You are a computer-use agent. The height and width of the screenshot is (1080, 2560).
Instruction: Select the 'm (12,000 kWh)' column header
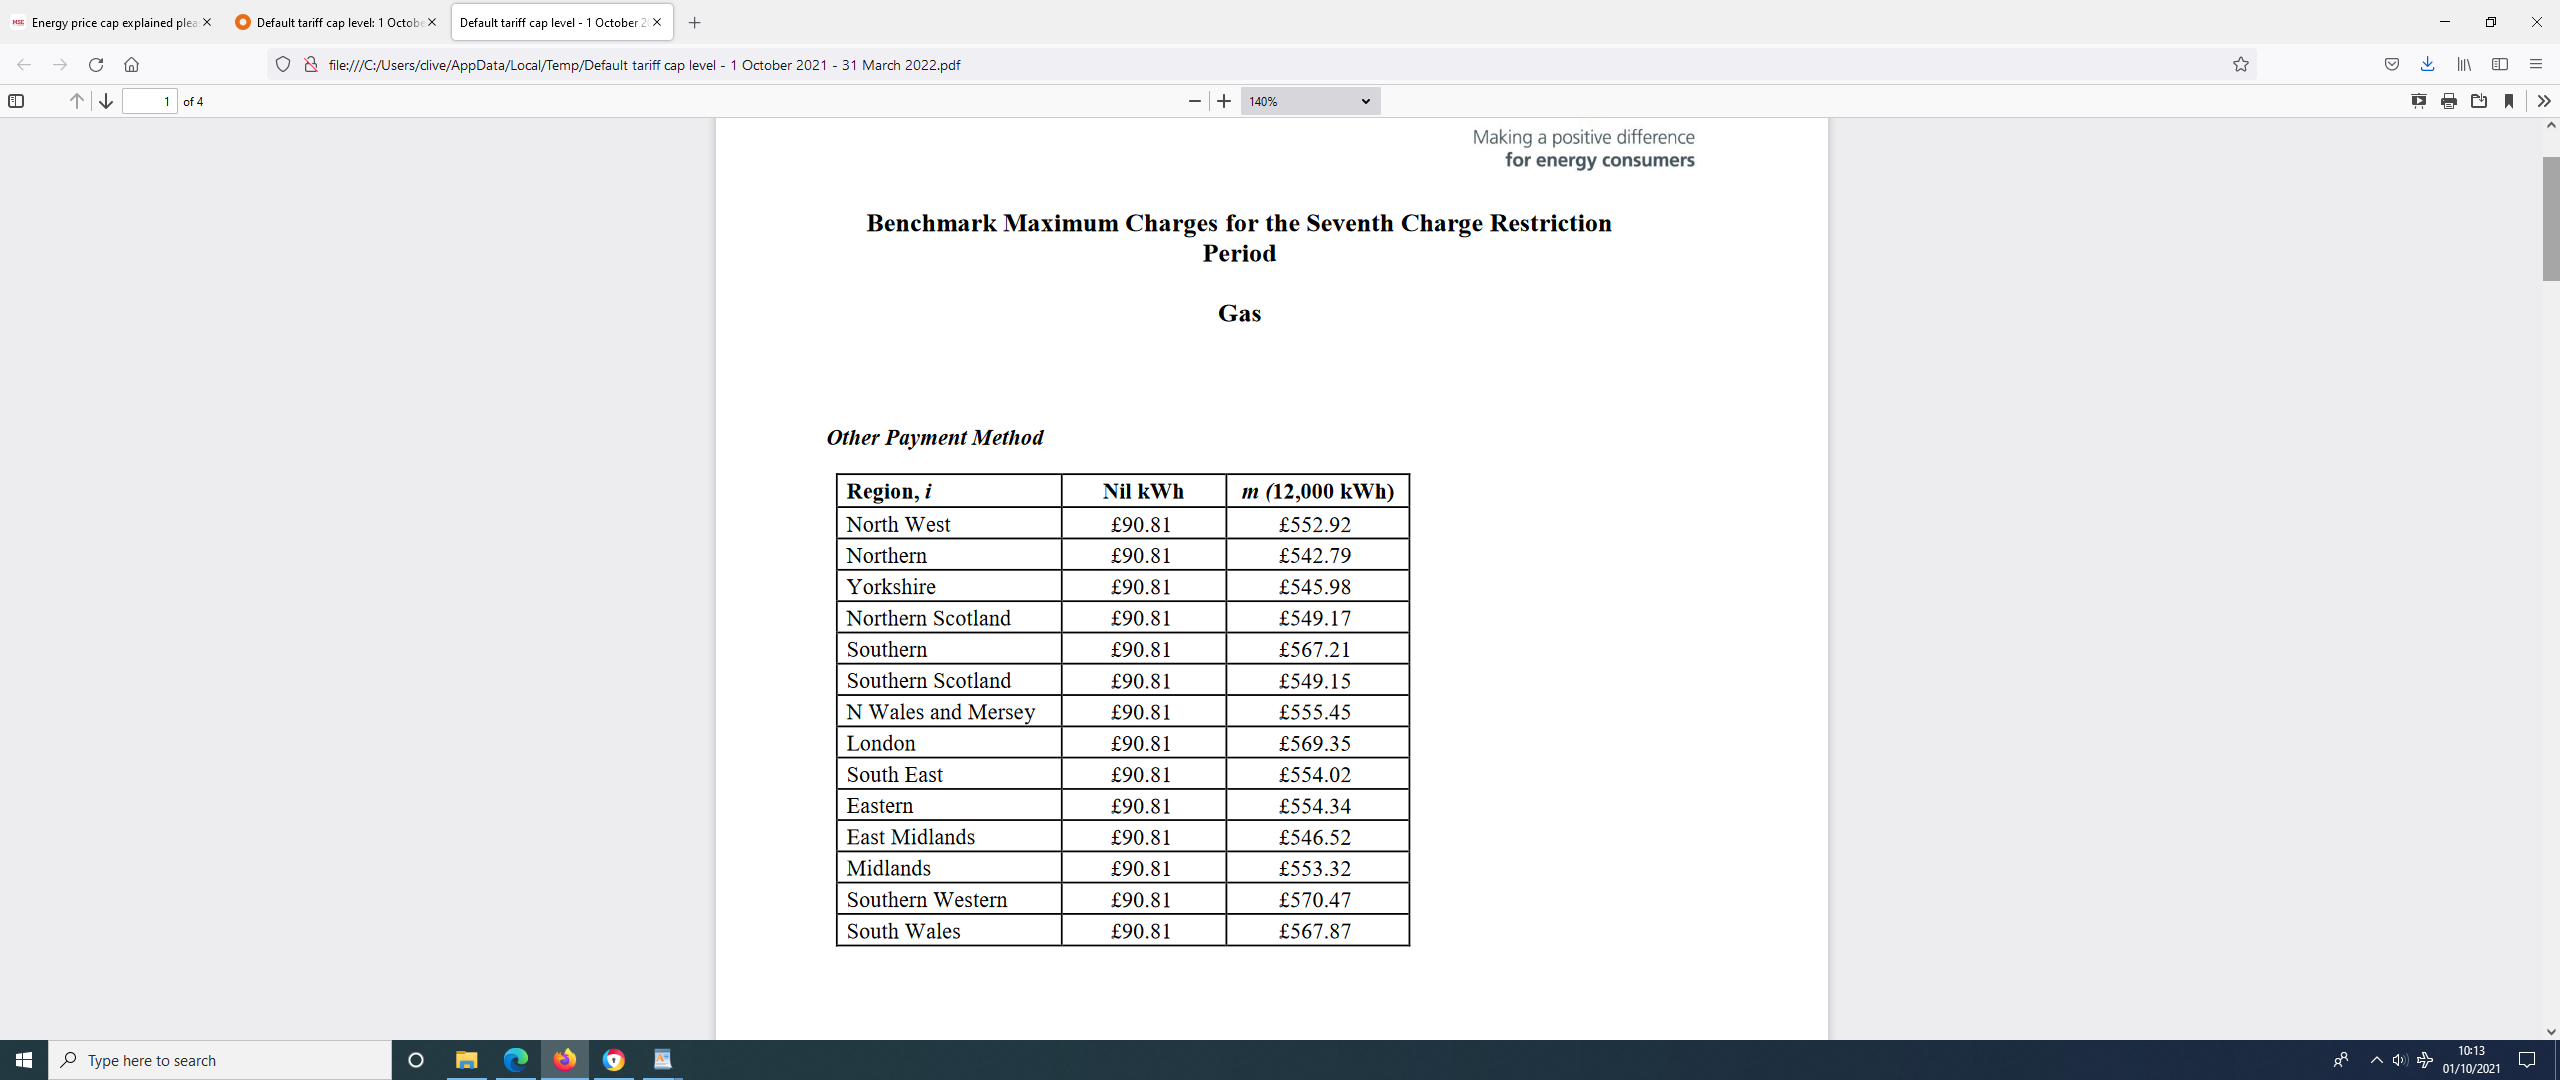pyautogui.click(x=1317, y=491)
